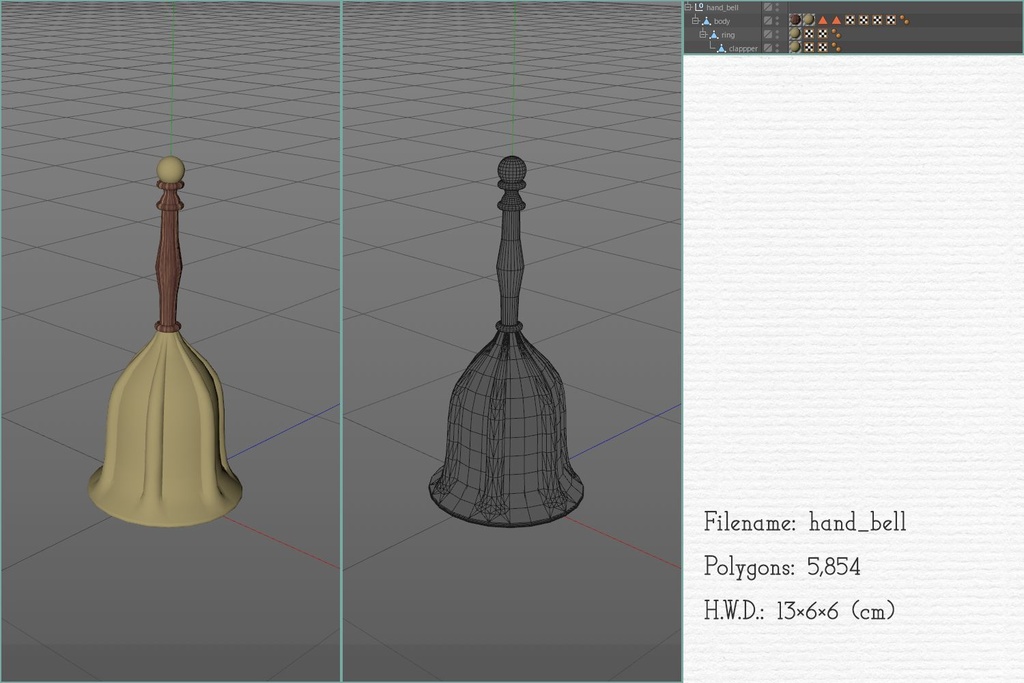Select the second orange selection tag on body
Screen dimensions: 1024x683
click(x=837, y=20)
